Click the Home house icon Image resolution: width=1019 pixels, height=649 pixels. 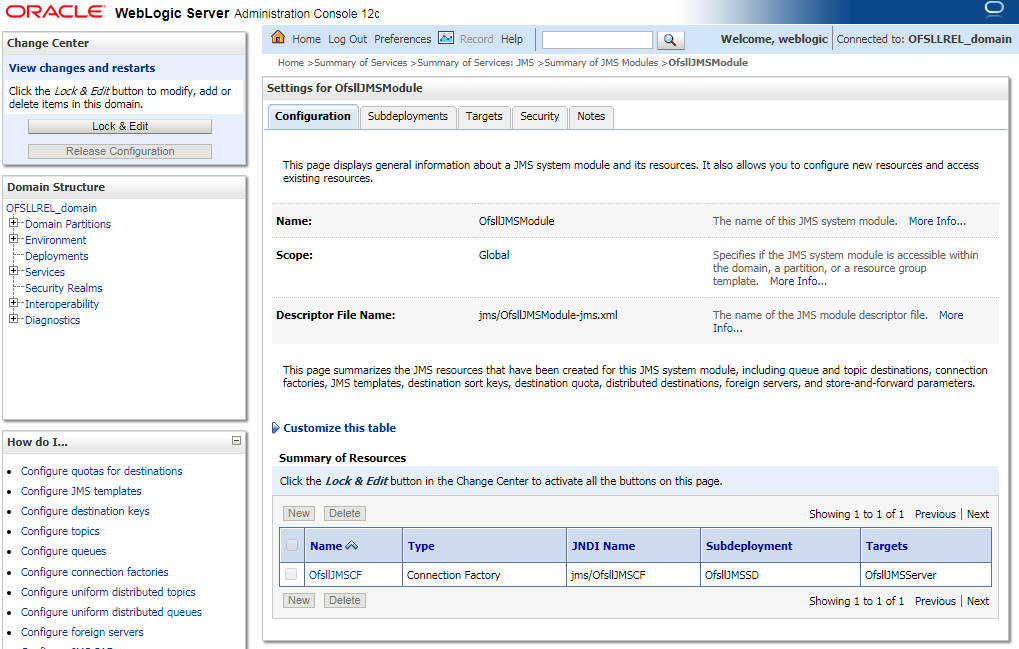(278, 37)
